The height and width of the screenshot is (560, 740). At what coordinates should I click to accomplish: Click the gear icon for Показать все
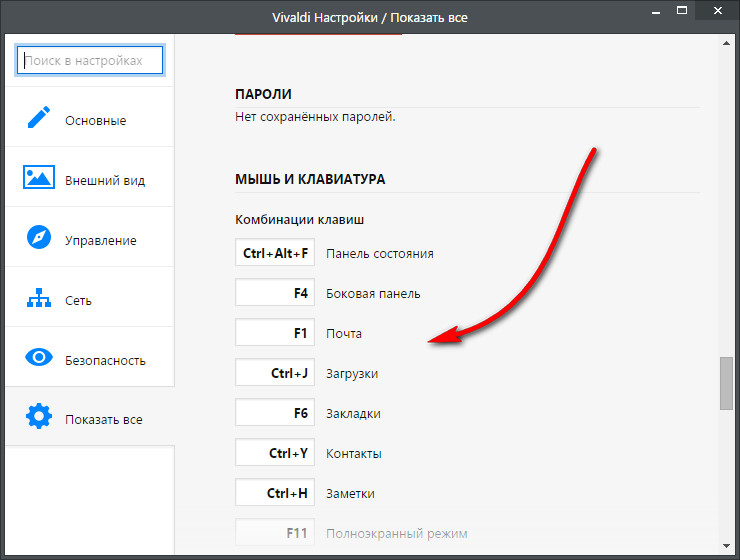click(39, 416)
